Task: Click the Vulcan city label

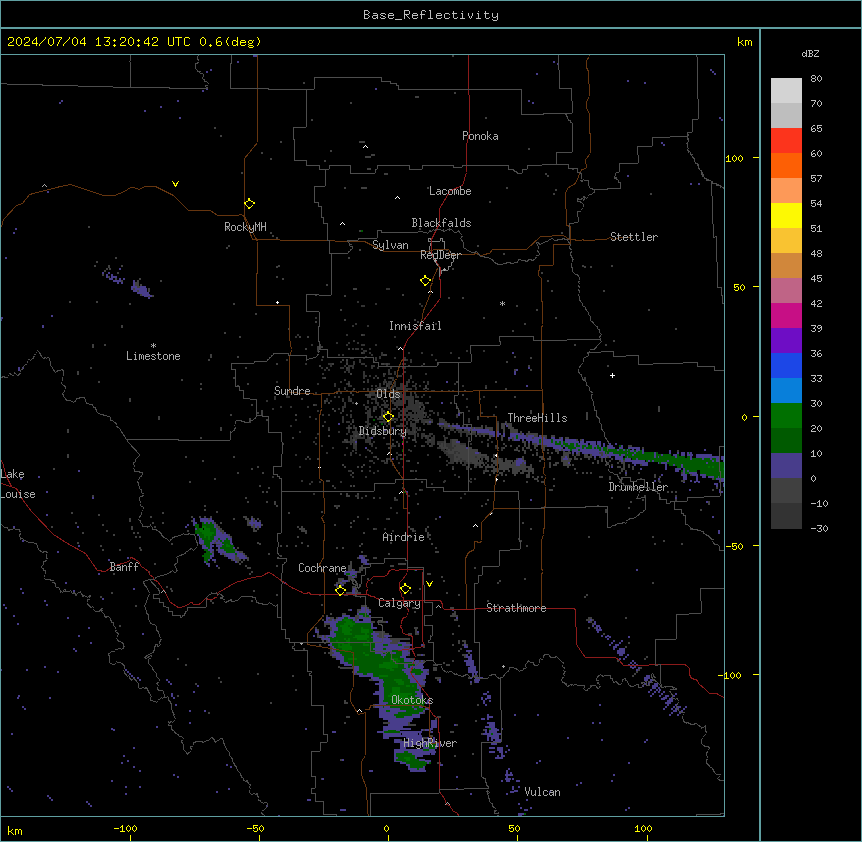Action: click(542, 792)
